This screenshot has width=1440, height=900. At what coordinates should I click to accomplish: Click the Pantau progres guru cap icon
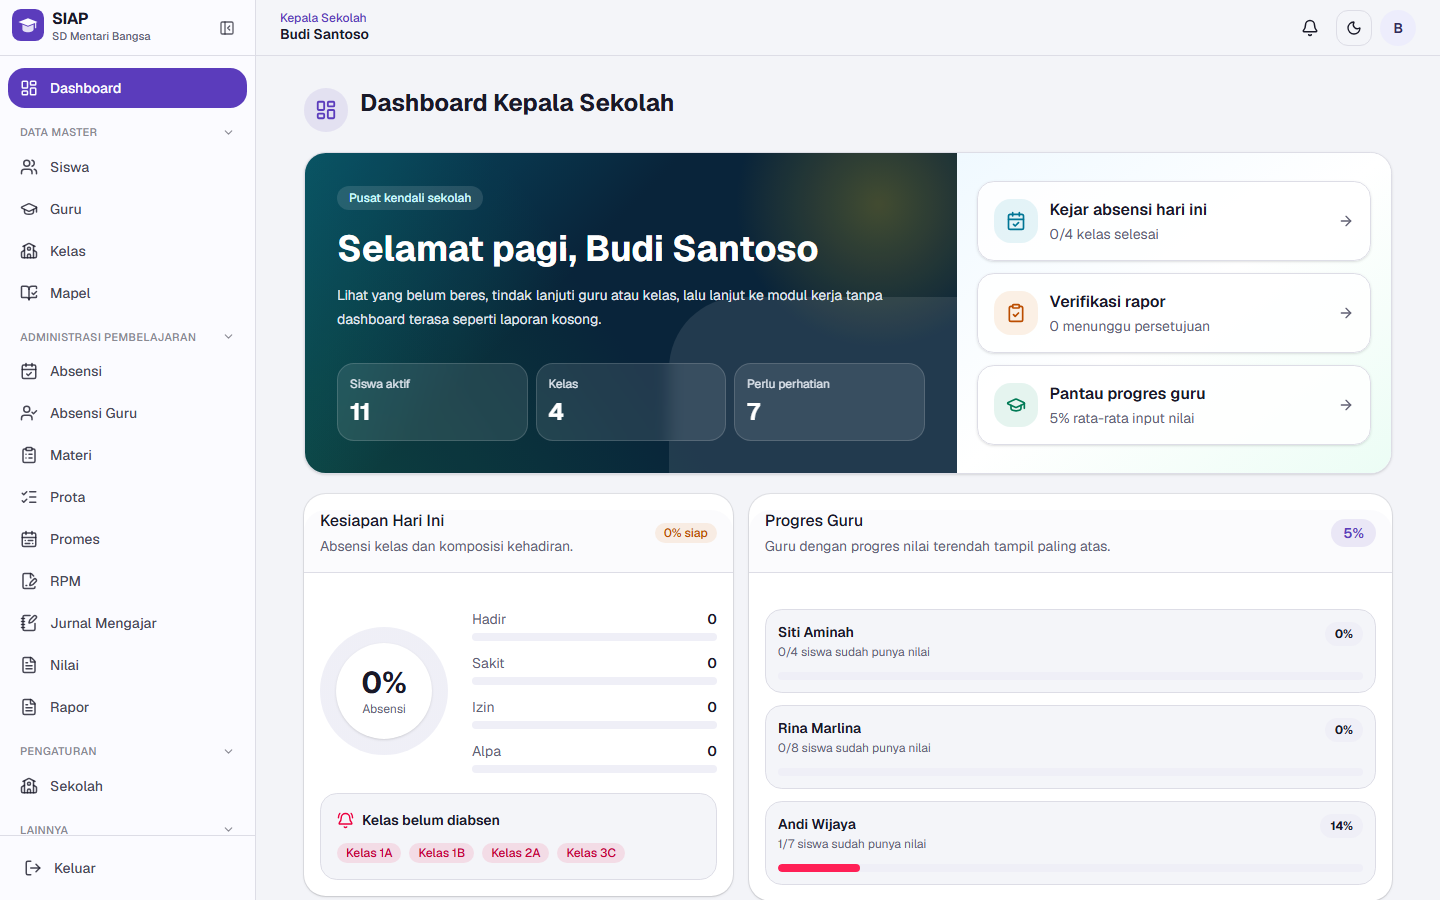coord(1016,405)
